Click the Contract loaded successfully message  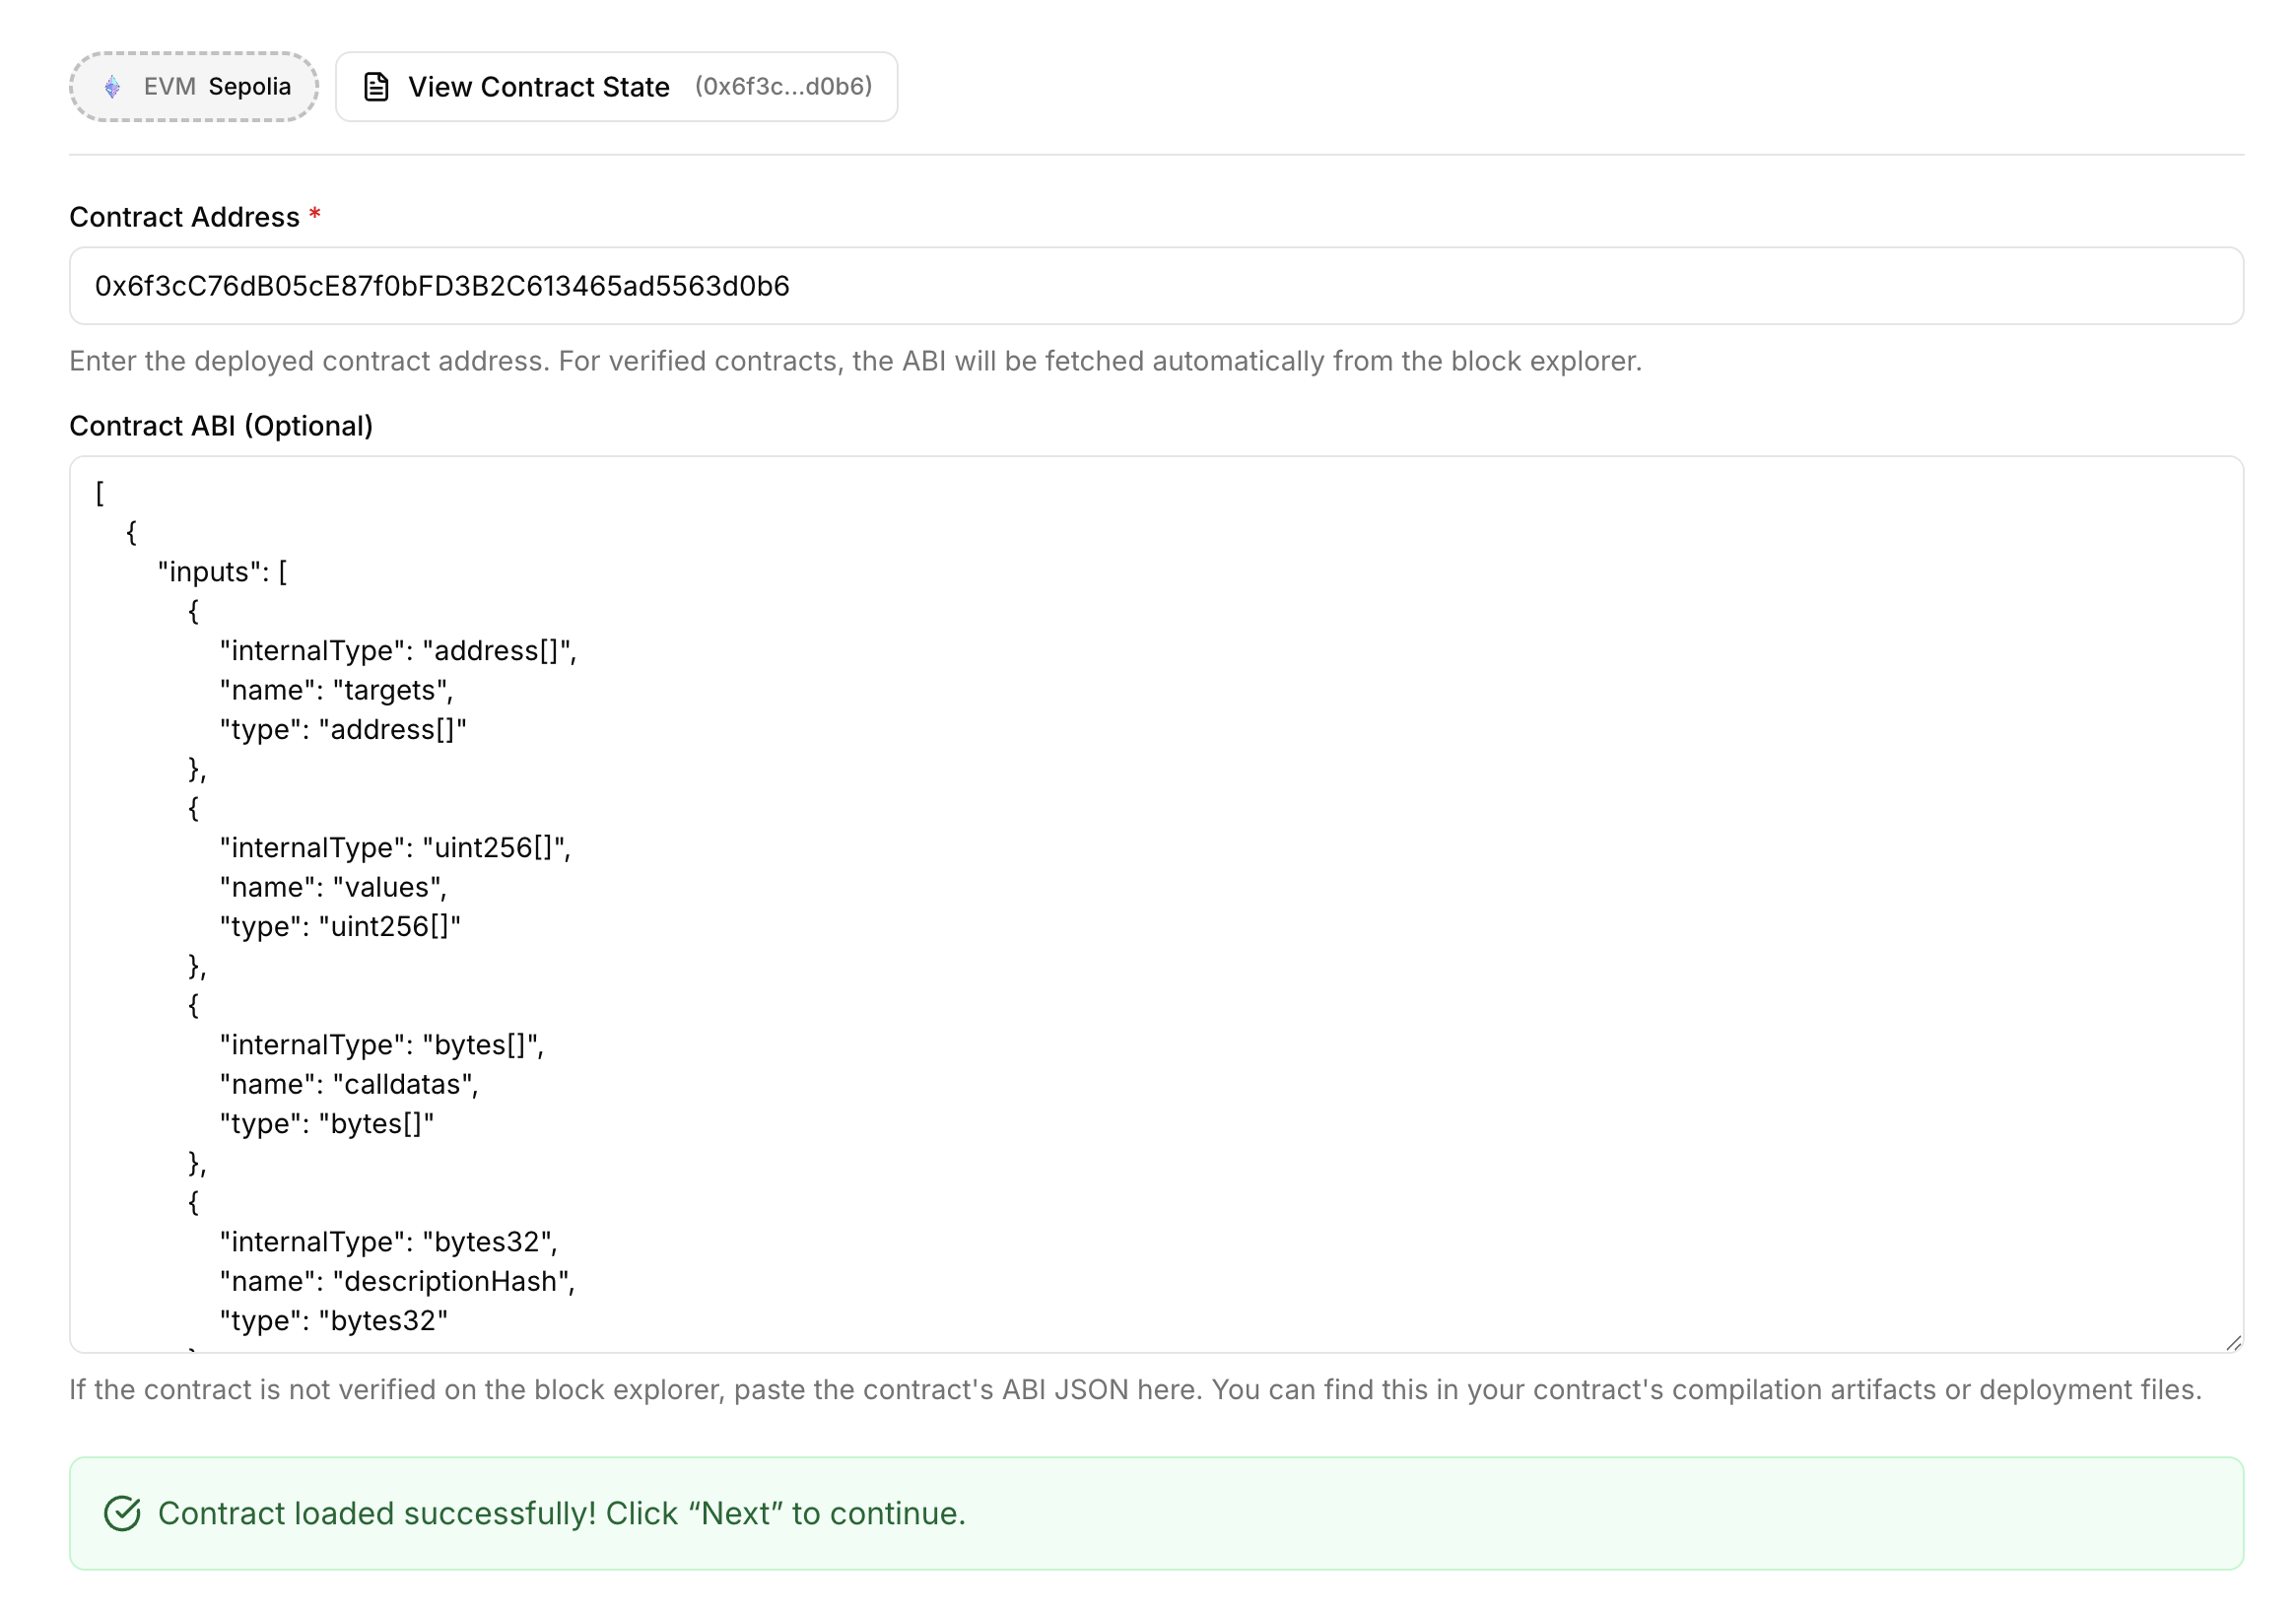point(561,1513)
